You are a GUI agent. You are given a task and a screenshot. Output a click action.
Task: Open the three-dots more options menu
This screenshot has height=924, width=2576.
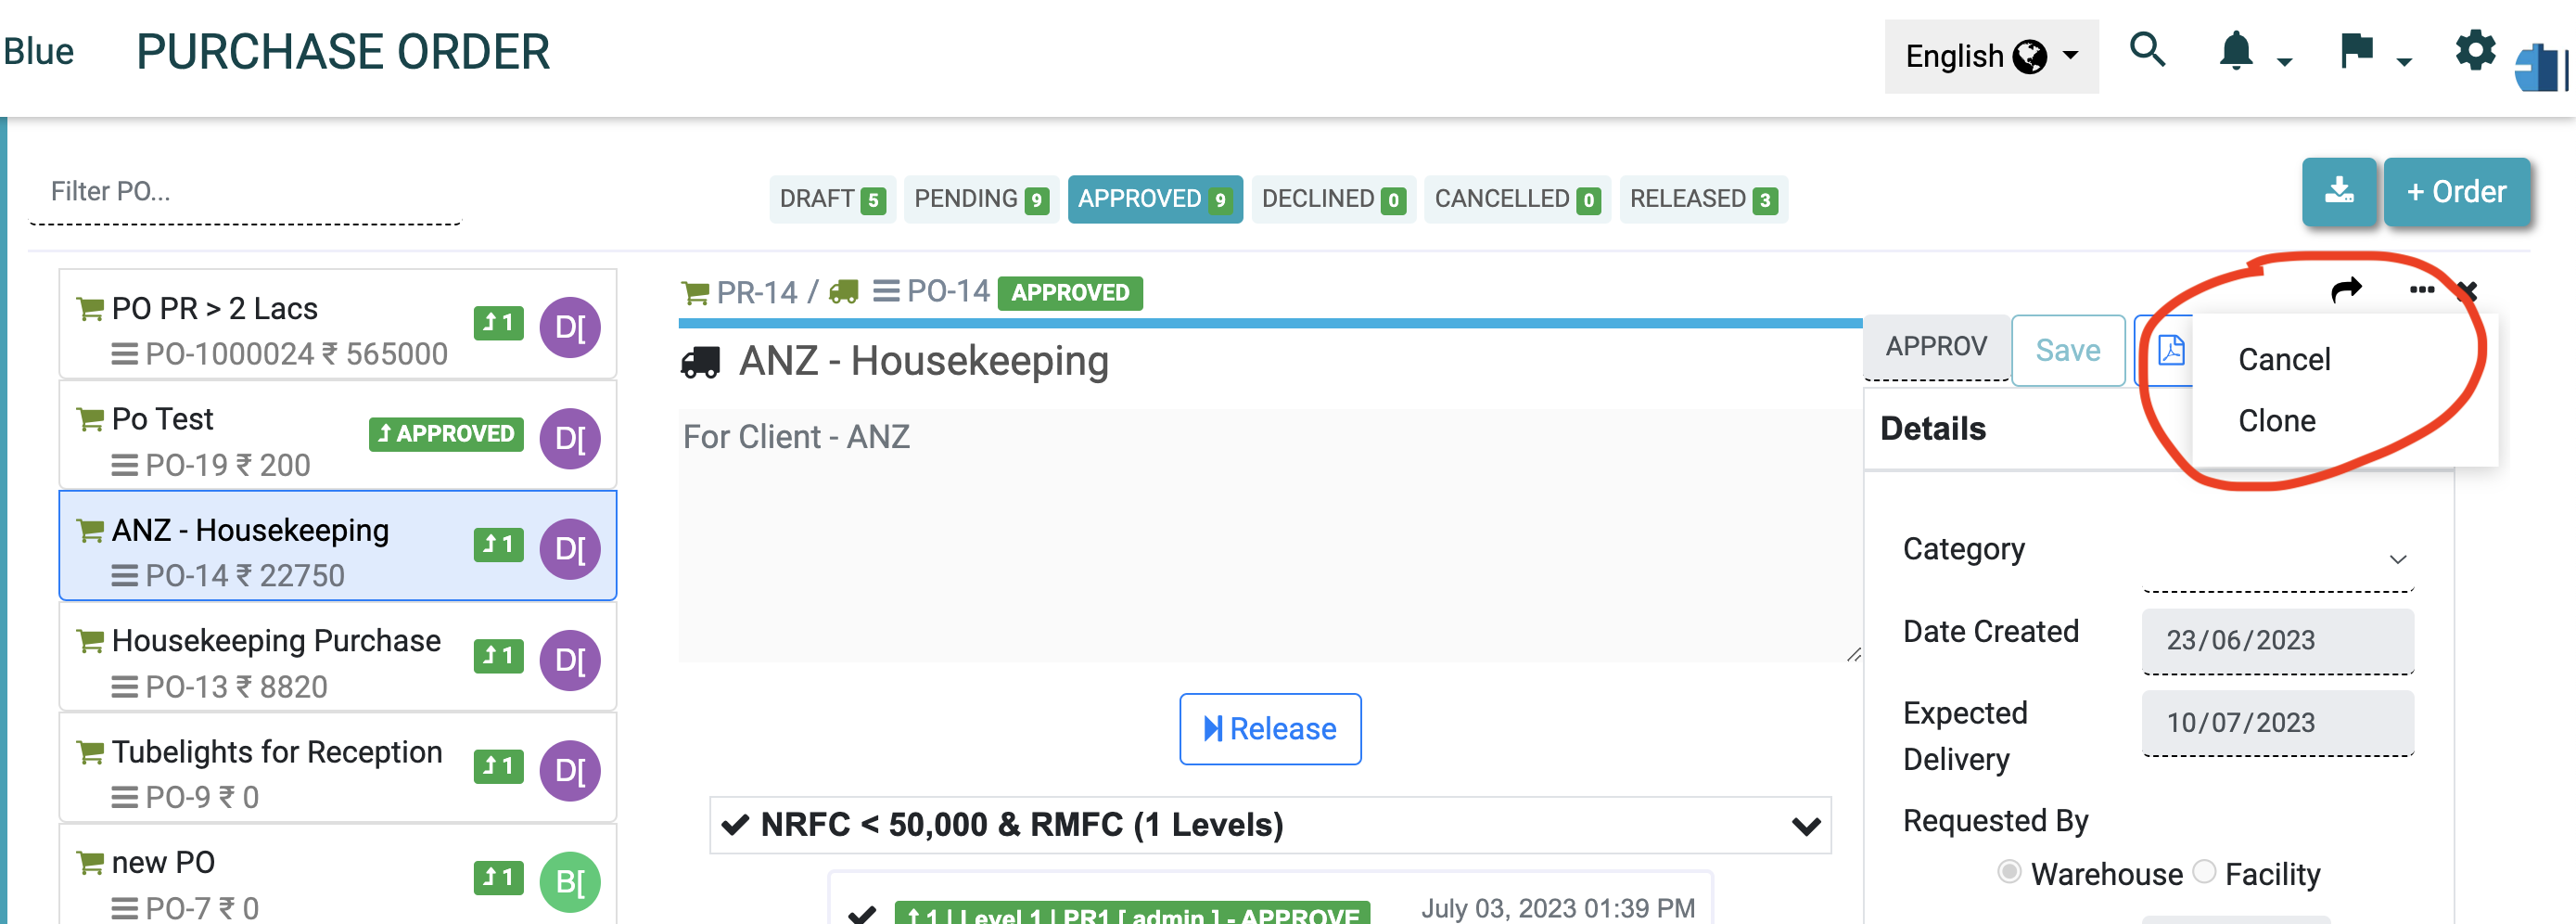pyautogui.click(x=2421, y=290)
